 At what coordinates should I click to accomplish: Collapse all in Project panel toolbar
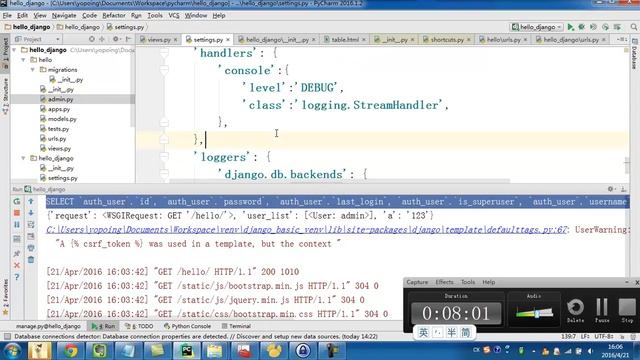click(x=102, y=39)
